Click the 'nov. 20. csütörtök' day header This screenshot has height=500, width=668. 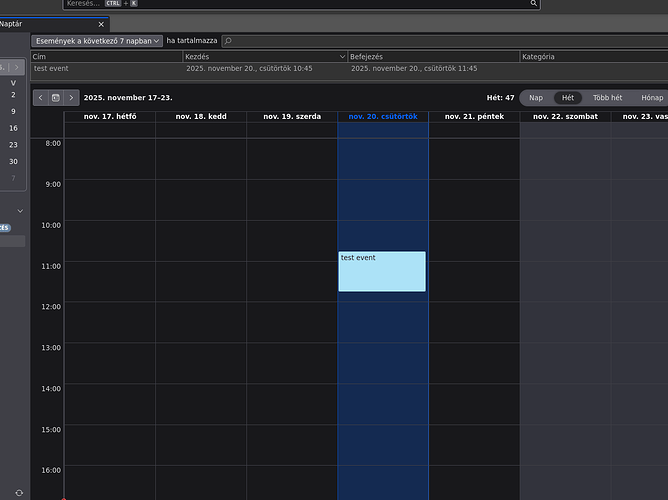pos(383,117)
